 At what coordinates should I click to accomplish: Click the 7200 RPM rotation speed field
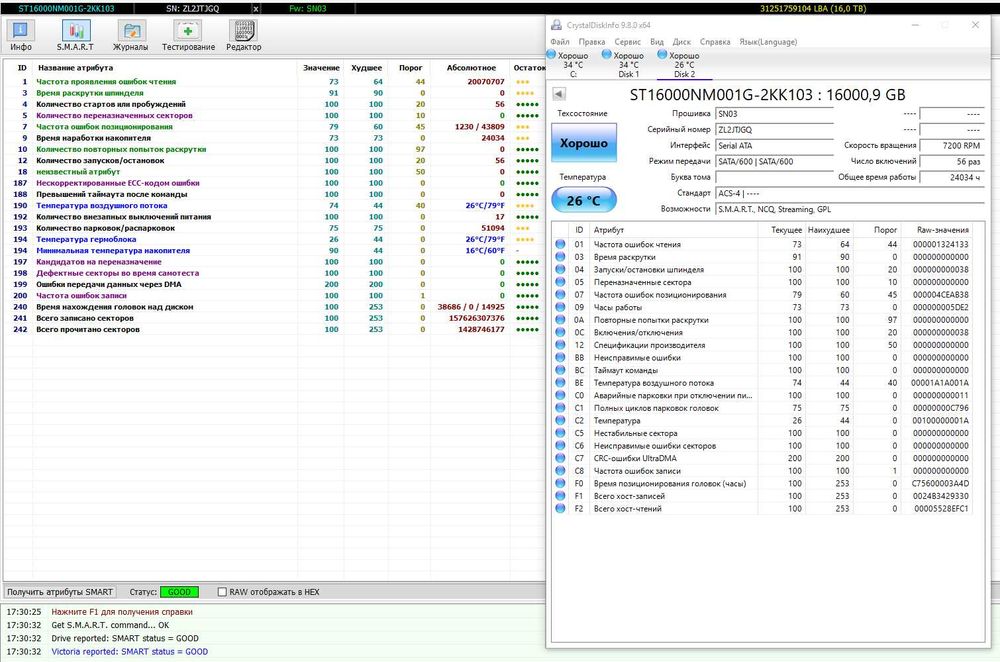click(x=951, y=145)
